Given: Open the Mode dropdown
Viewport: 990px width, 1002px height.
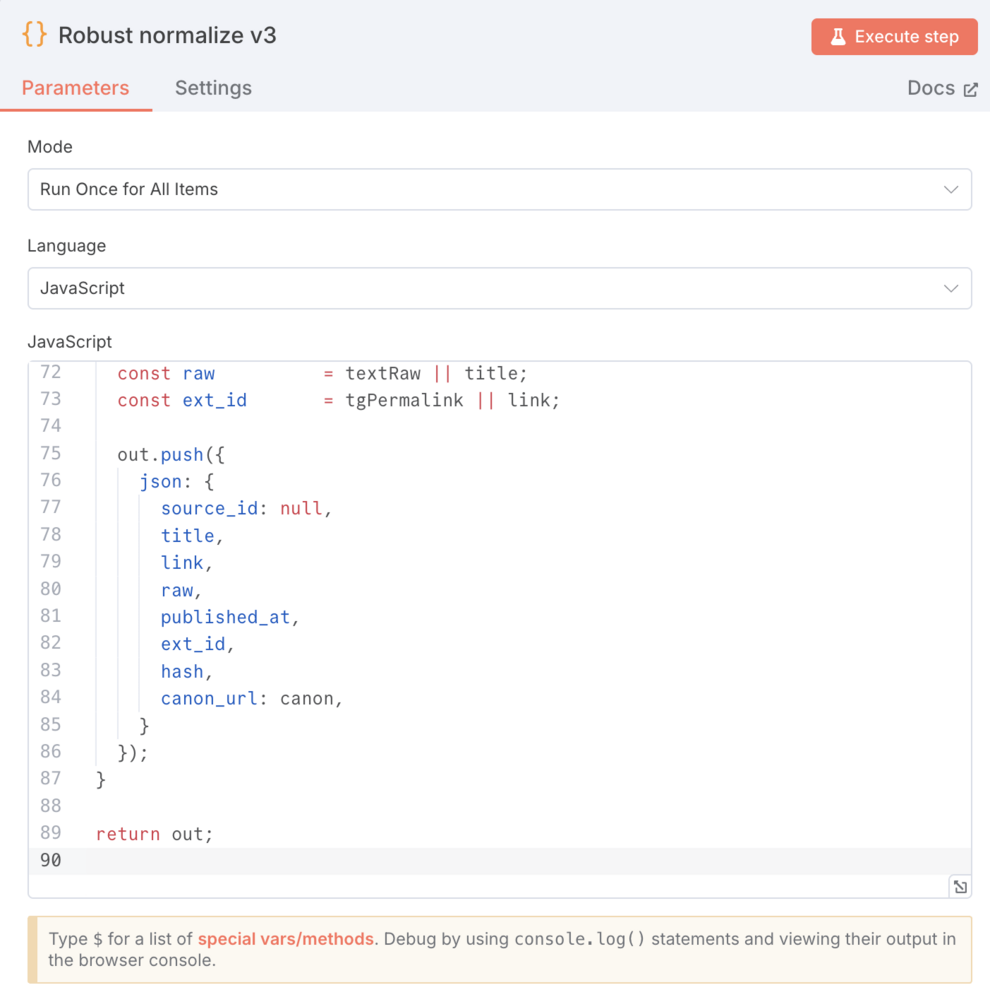Looking at the screenshot, I should point(499,189).
